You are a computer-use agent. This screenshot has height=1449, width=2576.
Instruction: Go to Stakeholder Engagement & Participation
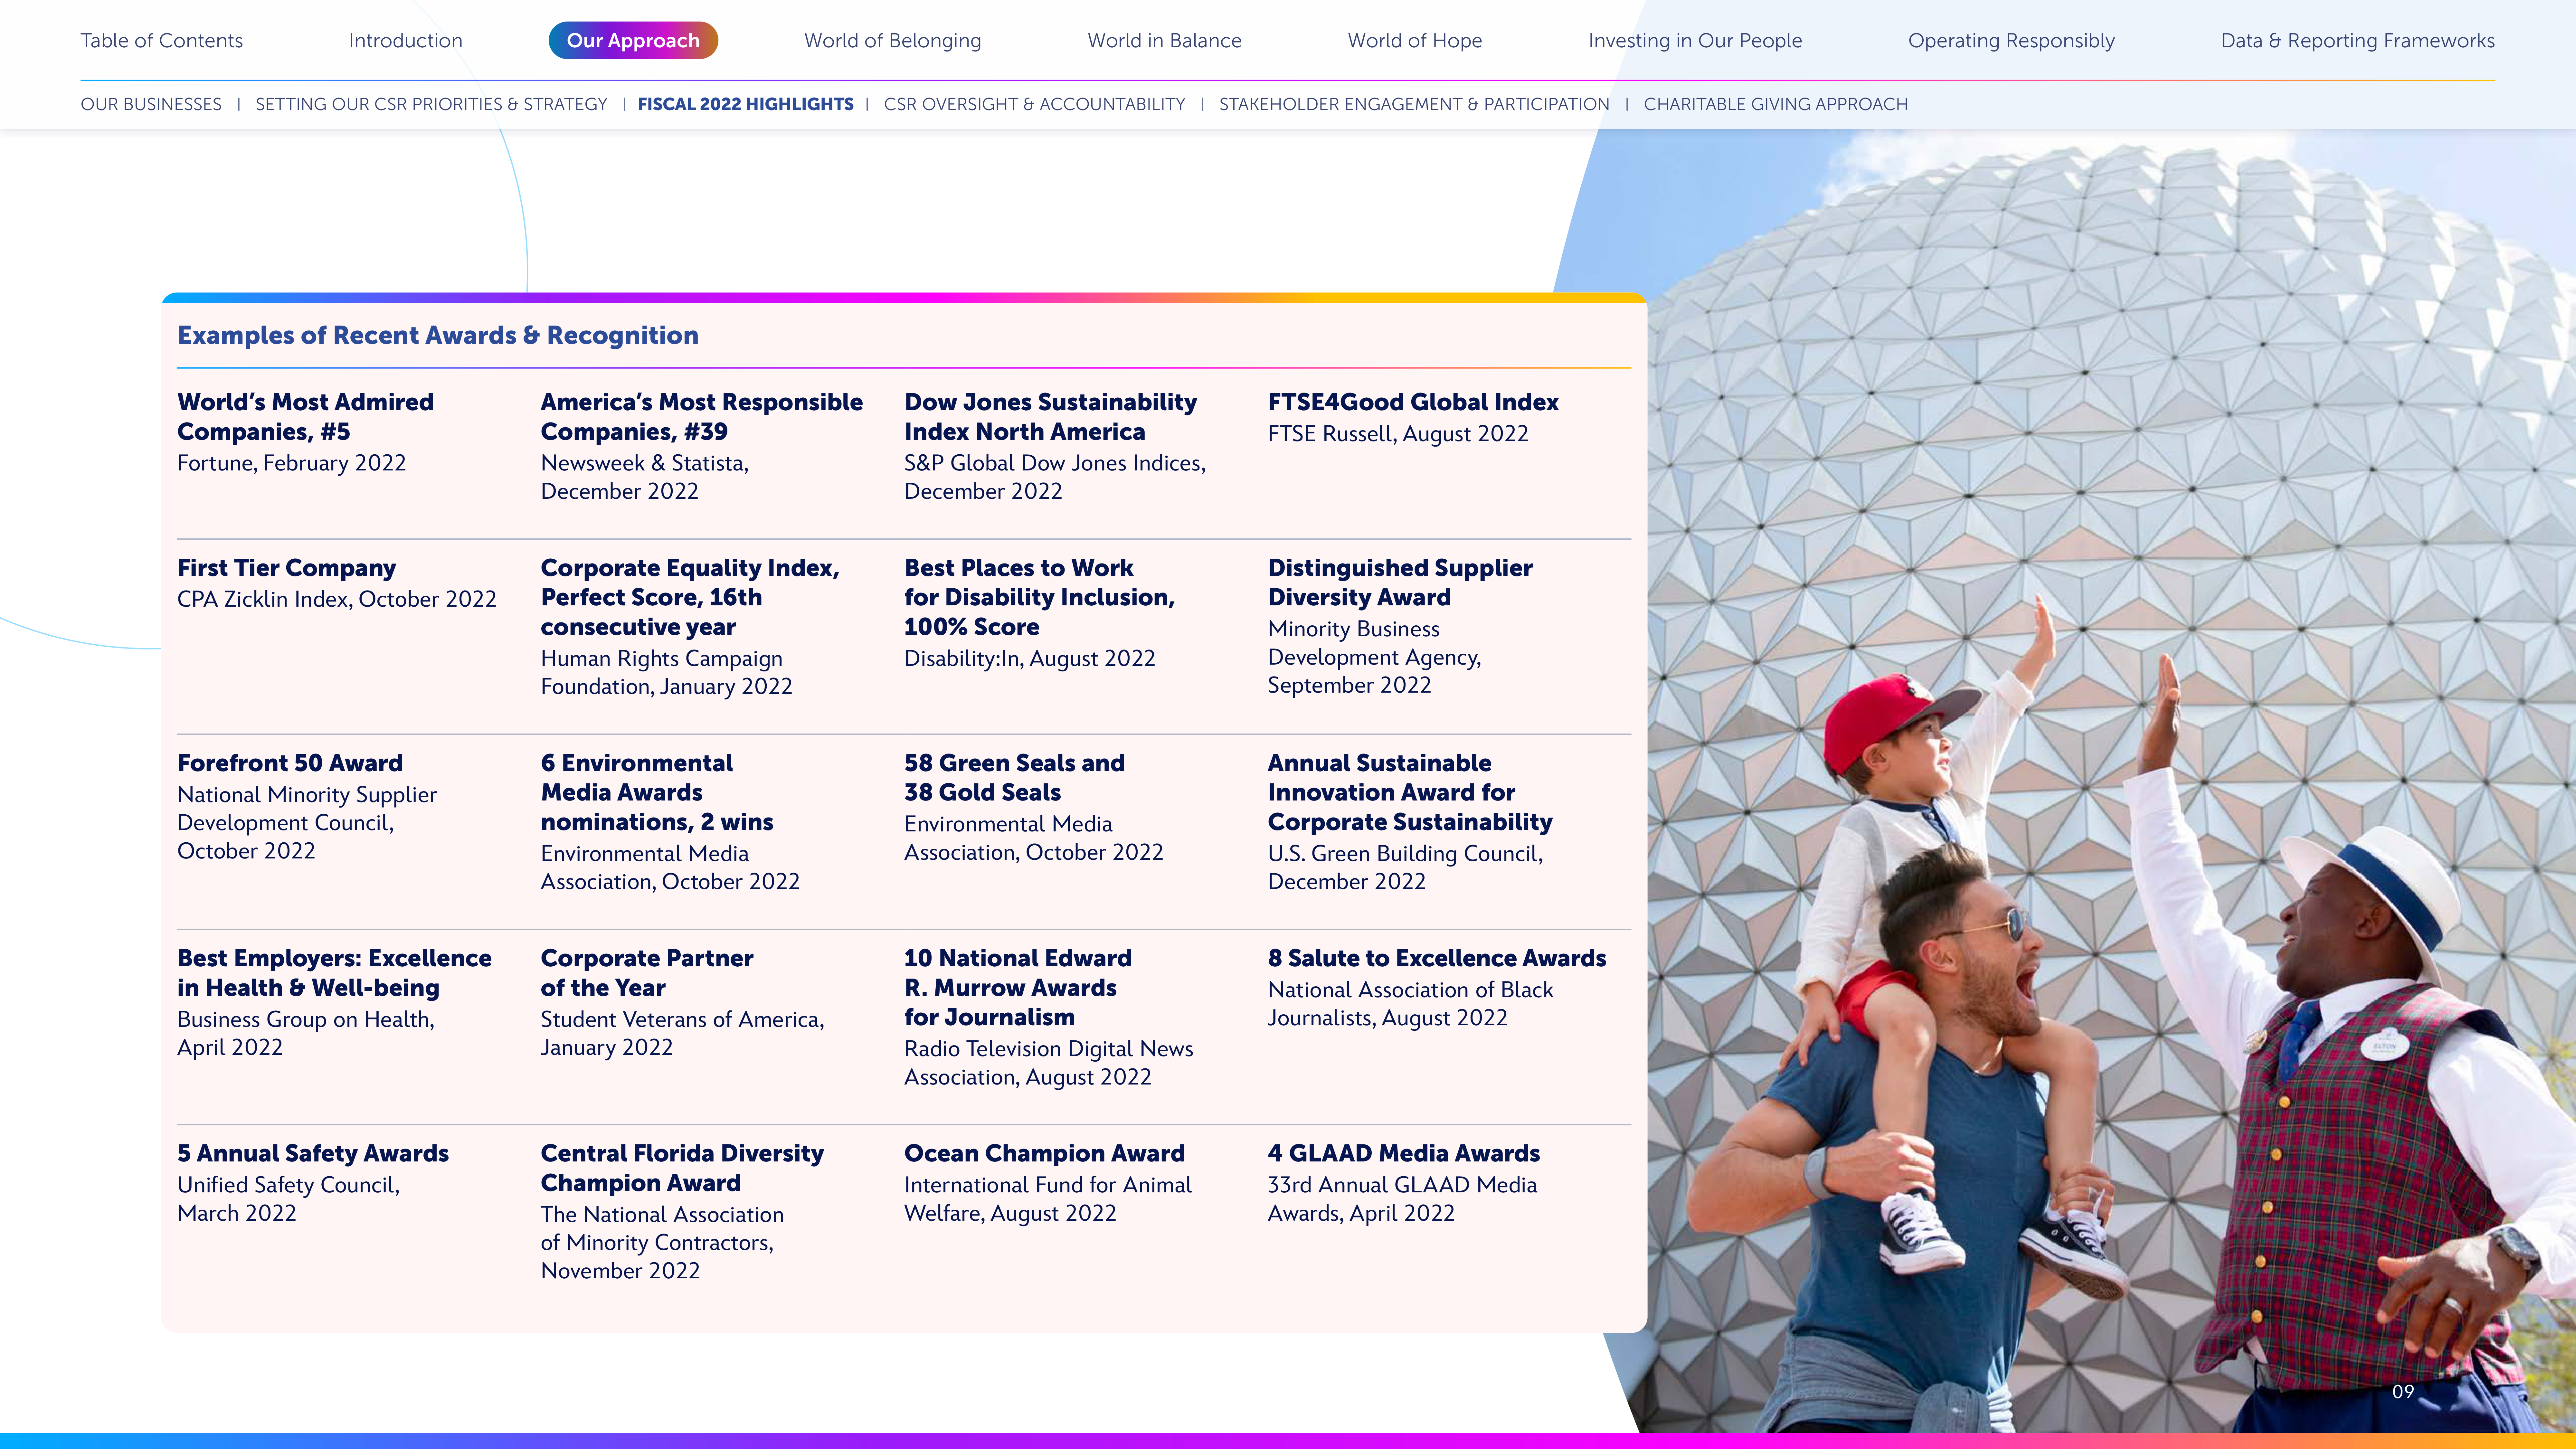click(1414, 104)
